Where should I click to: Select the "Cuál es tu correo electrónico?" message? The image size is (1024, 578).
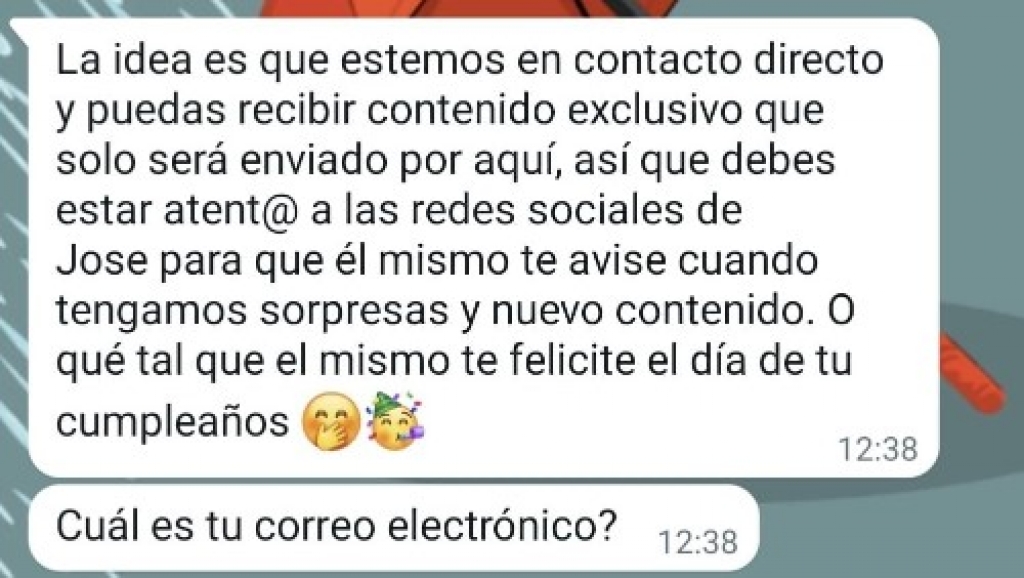[x=394, y=528]
